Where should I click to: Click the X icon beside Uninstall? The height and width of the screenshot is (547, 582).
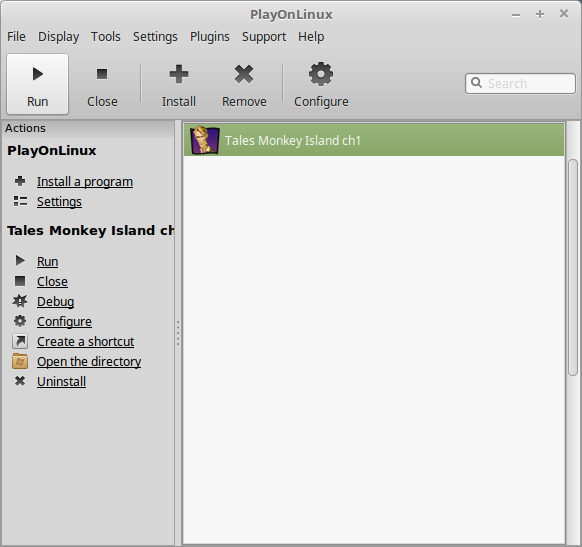(x=20, y=381)
